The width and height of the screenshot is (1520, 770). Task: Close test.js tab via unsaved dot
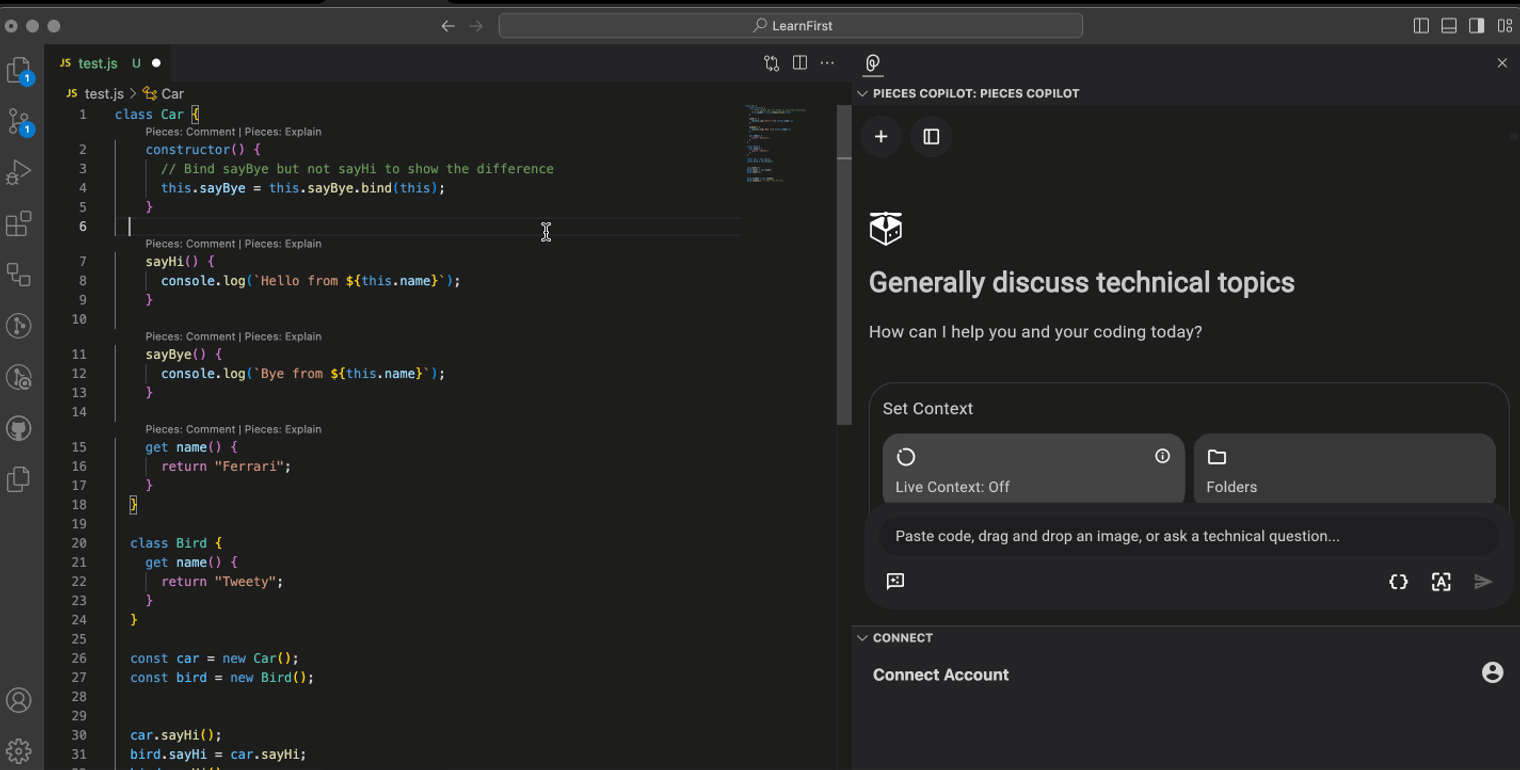tap(156, 63)
